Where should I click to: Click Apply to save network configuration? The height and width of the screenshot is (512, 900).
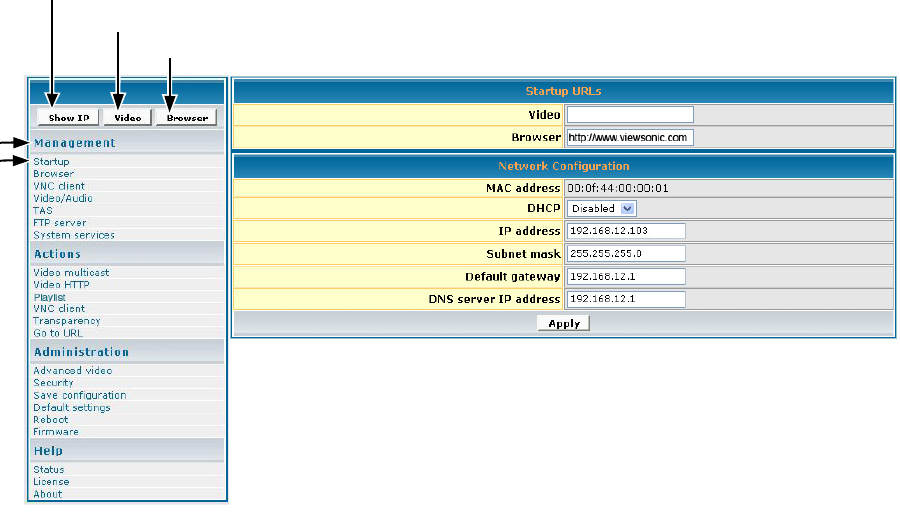564,324
